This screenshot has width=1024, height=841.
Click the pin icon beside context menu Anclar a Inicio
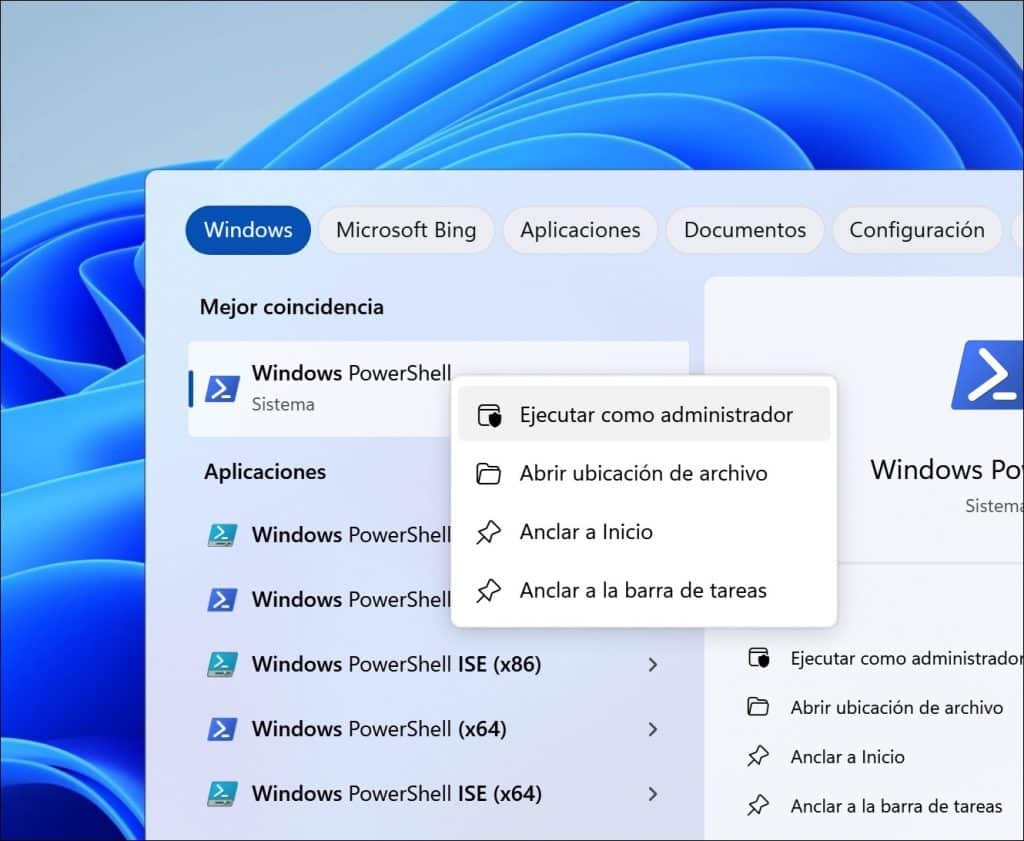point(488,532)
